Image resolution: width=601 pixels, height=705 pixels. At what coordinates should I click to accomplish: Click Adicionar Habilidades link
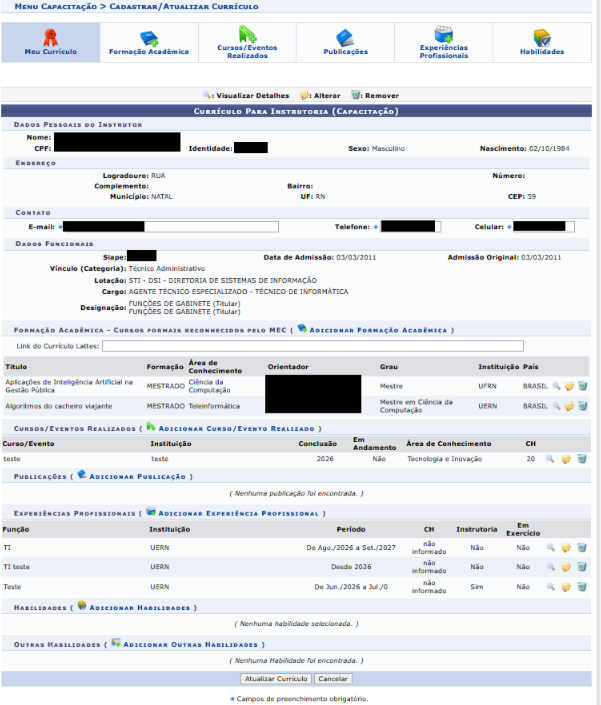(139, 608)
